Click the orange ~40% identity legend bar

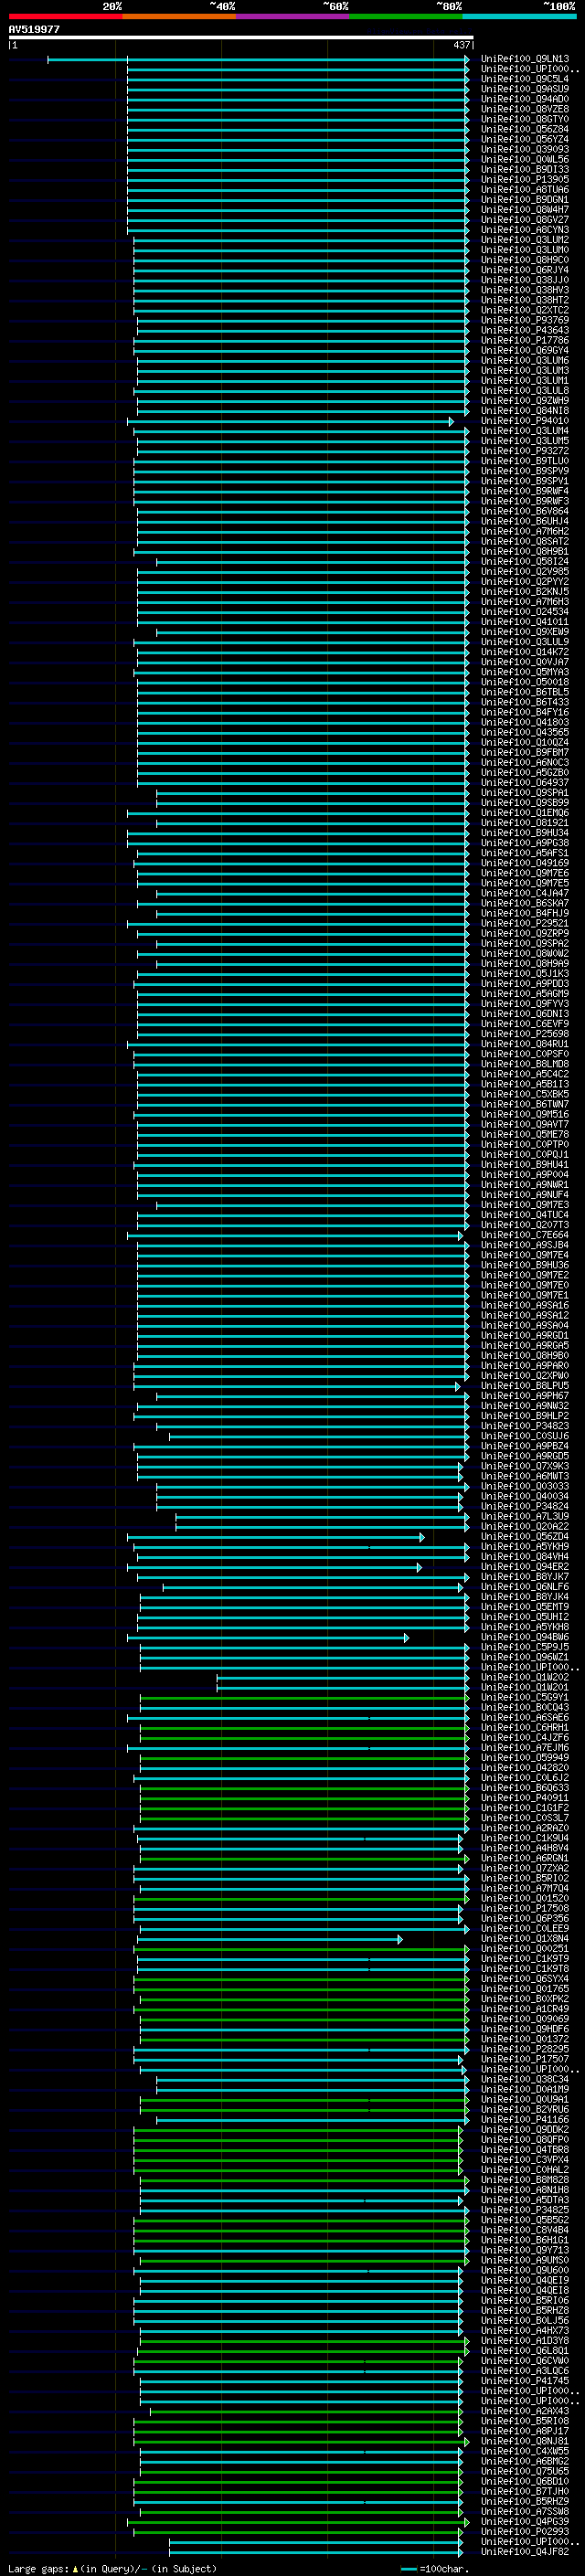coord(179,16)
